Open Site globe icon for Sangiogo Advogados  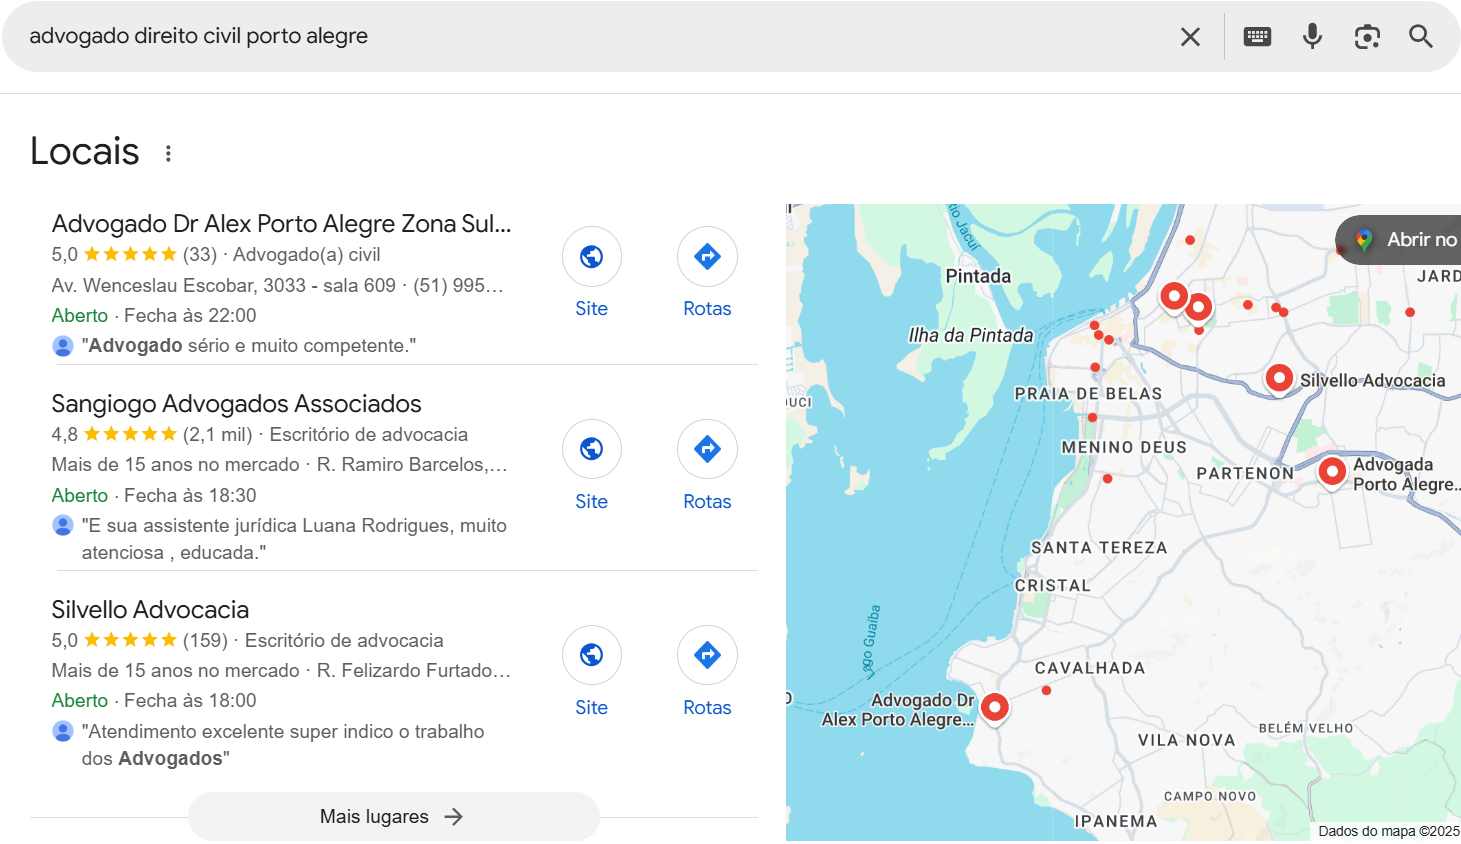click(591, 449)
